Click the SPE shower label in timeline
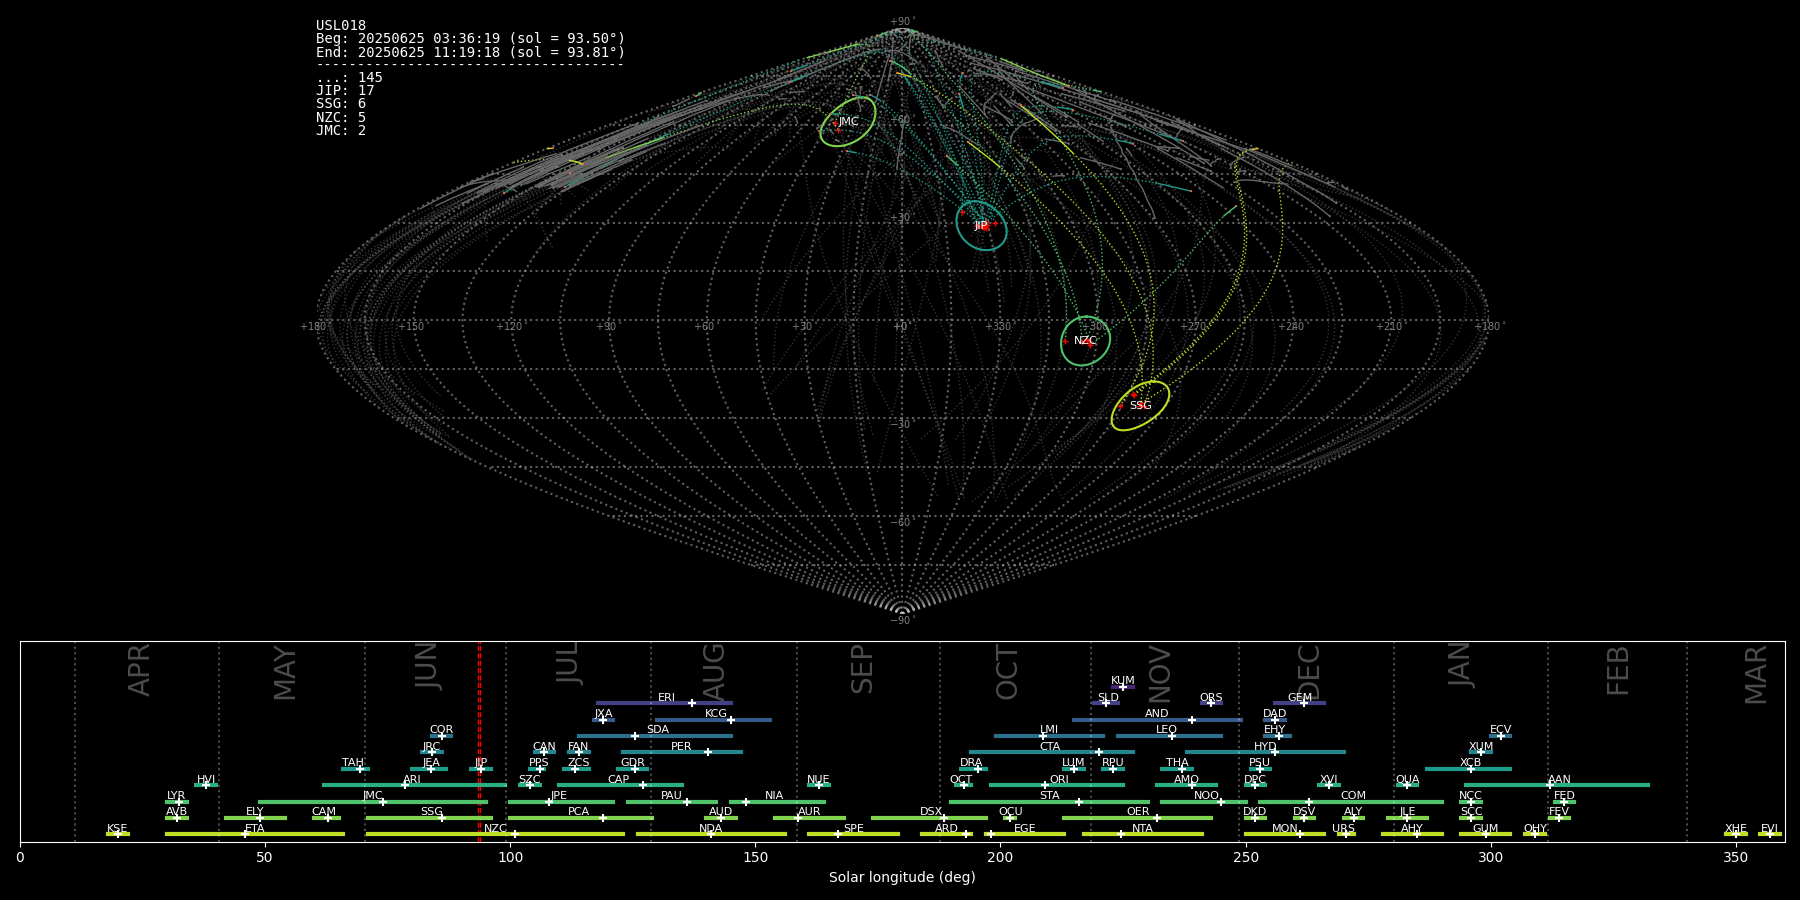 853,829
